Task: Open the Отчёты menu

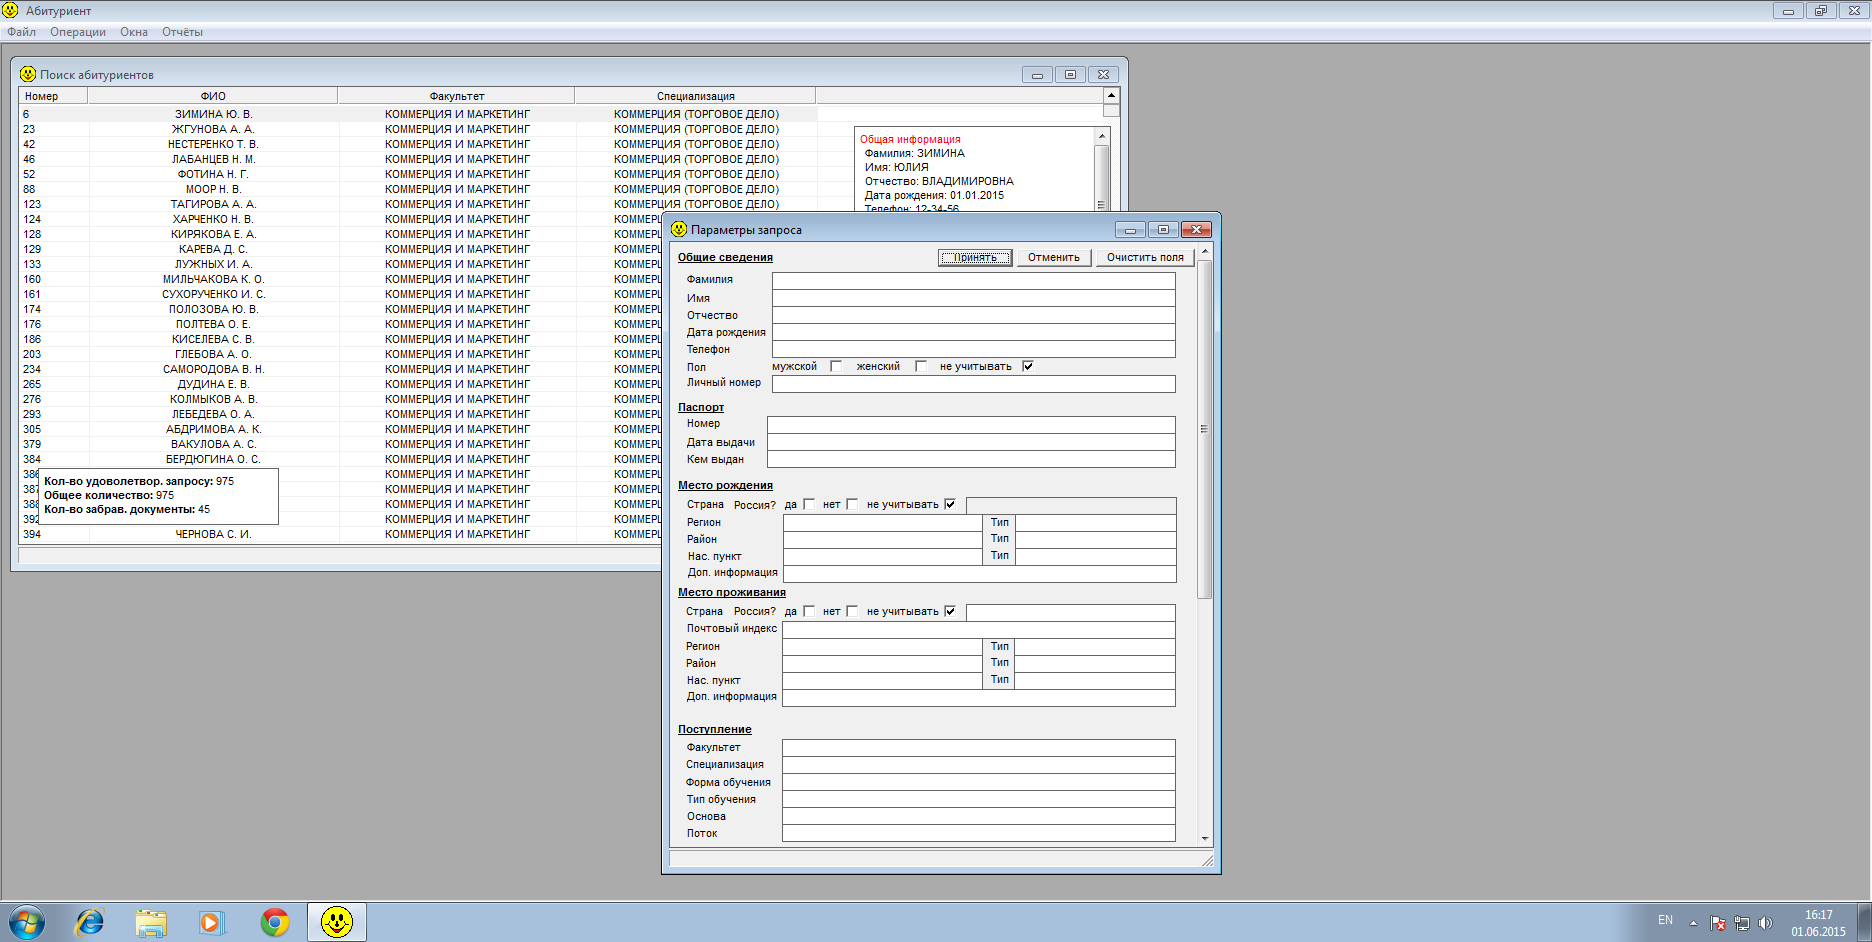Action: (x=182, y=32)
